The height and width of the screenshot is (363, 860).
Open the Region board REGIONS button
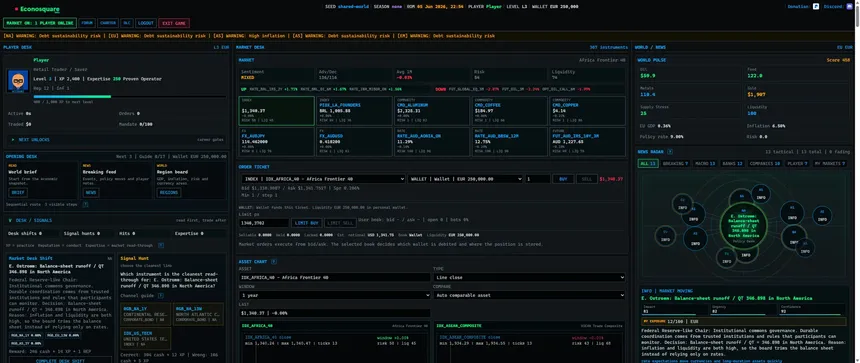169,192
